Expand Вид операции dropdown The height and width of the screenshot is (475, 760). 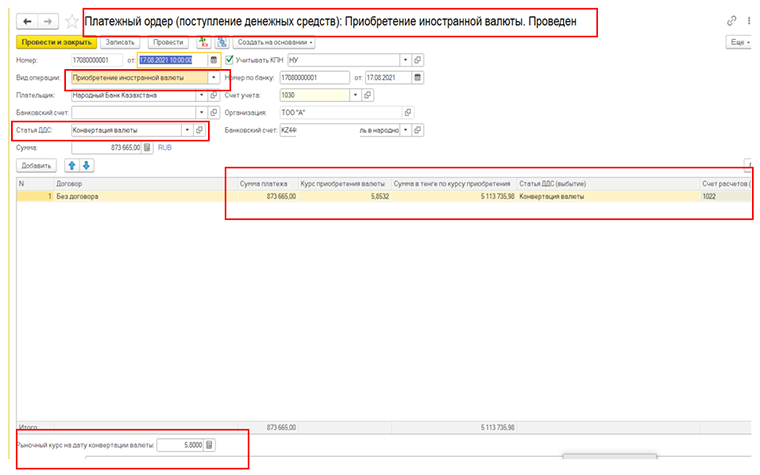[213, 77]
